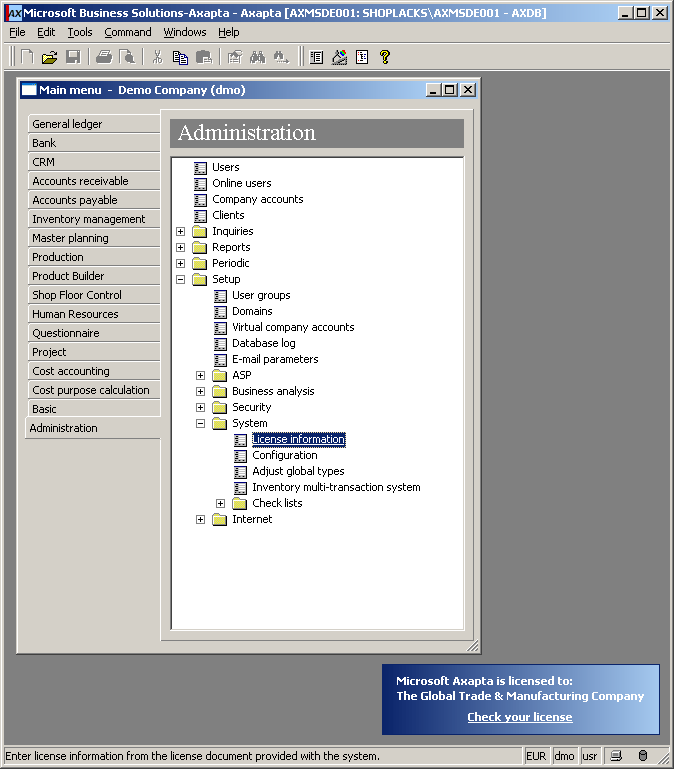Select Virtual company accounts item
This screenshot has width=674, height=769.
pyautogui.click(x=293, y=328)
